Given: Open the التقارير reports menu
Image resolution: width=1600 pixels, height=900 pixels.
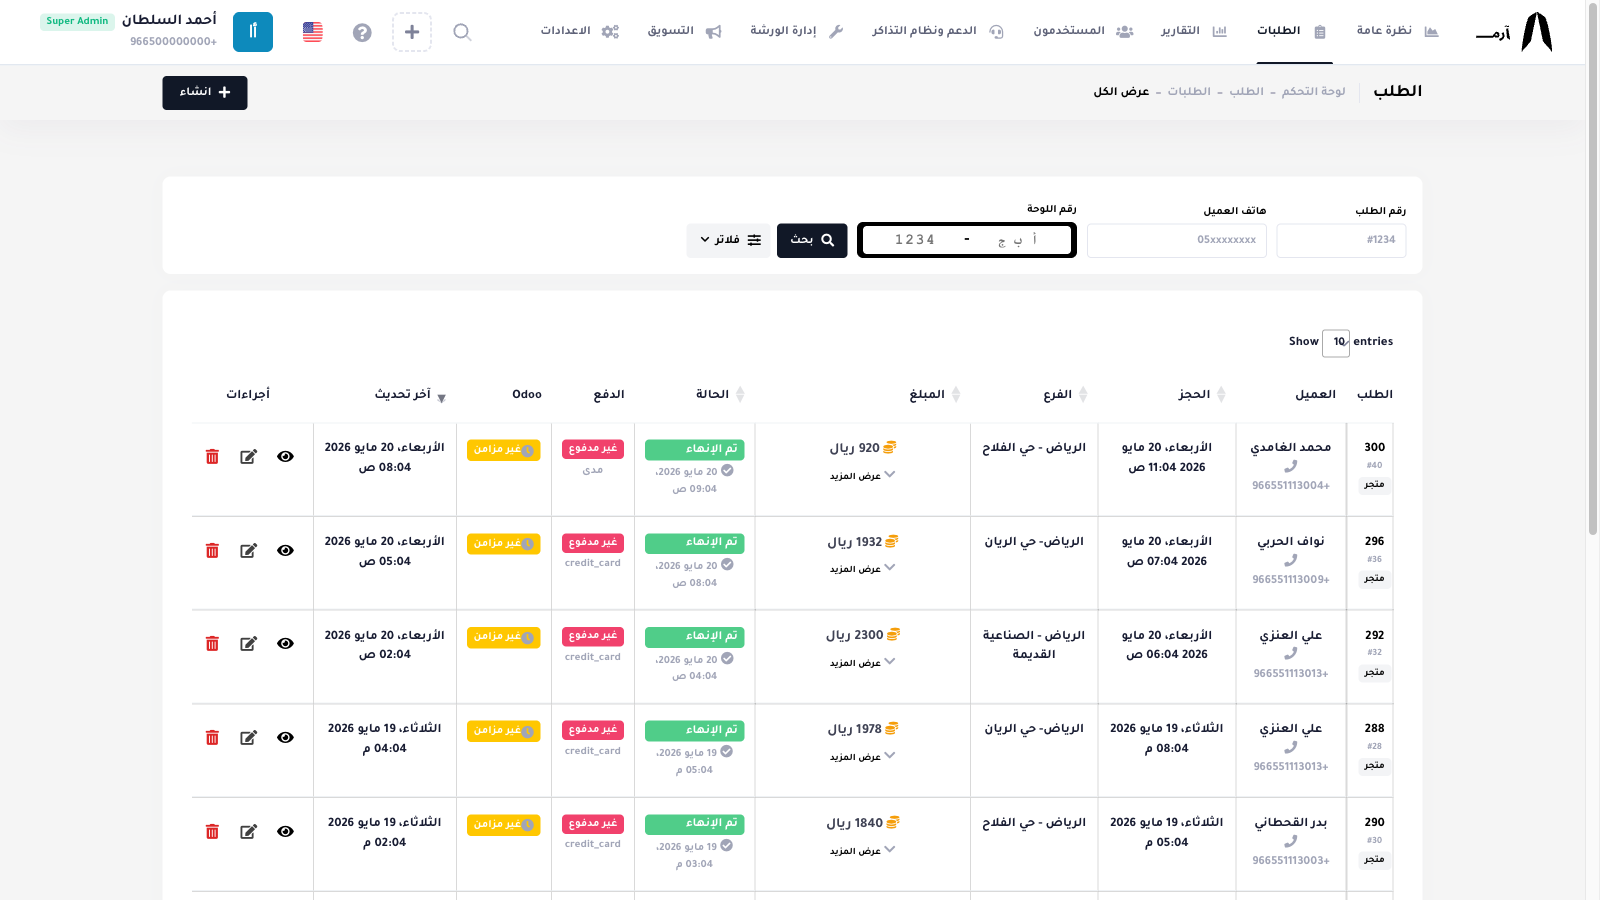Looking at the screenshot, I should coord(1193,31).
